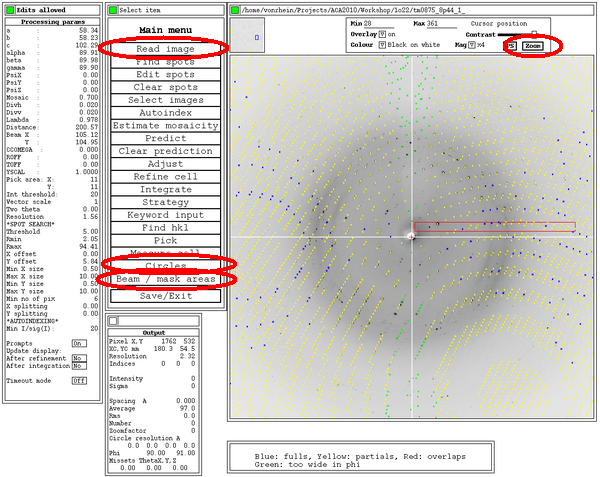Screen dimensions: 600x477
Task: Click Save/Exit button
Action: (165, 295)
